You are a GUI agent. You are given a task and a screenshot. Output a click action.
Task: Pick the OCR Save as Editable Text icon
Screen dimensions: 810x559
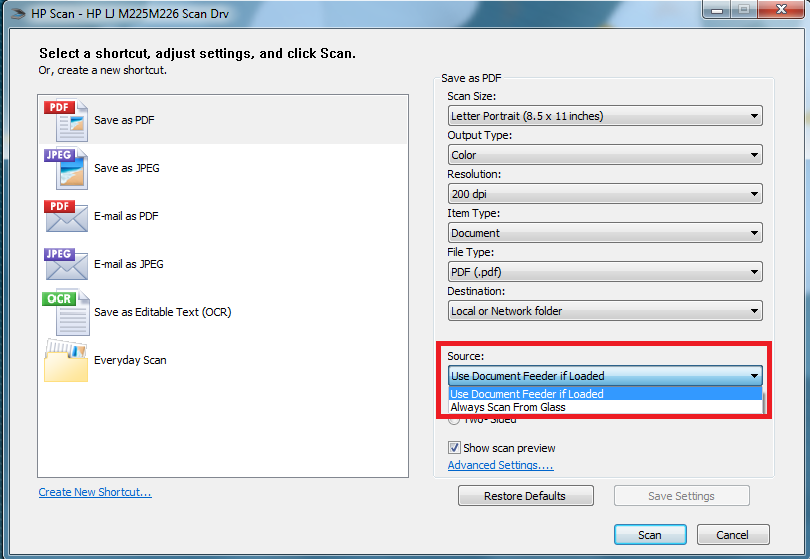pyautogui.click(x=66, y=312)
